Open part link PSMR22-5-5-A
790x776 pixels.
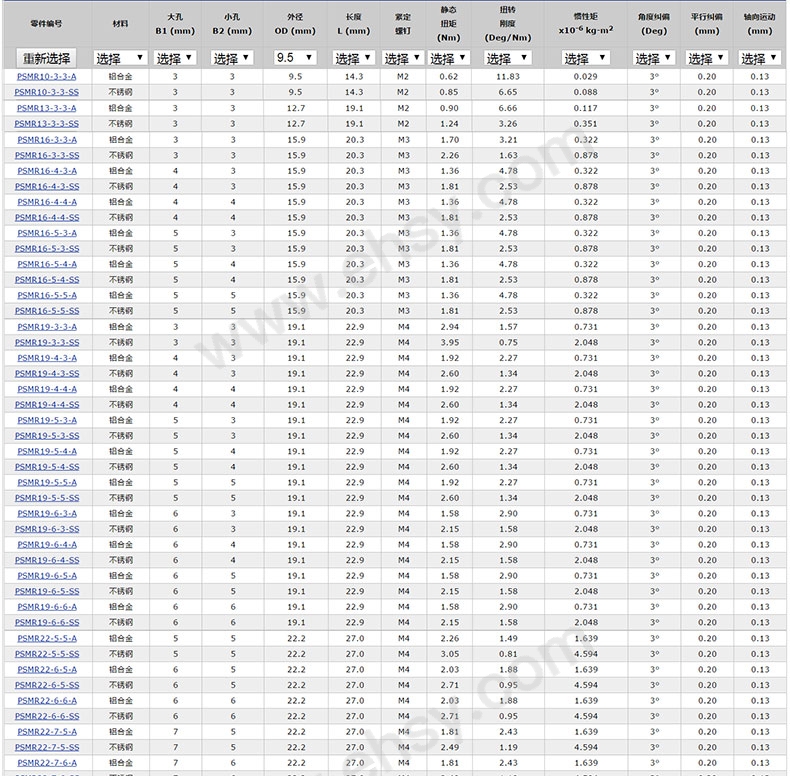[x=47, y=638]
